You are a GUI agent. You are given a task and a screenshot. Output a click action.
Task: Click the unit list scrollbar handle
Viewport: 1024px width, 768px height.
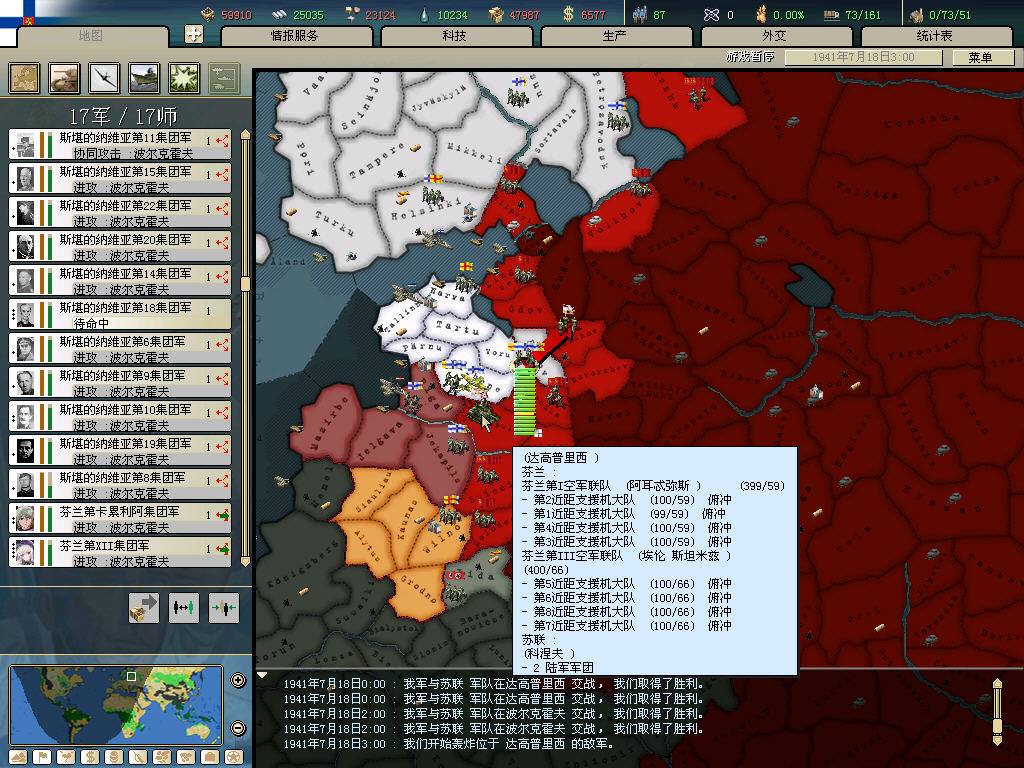245,283
